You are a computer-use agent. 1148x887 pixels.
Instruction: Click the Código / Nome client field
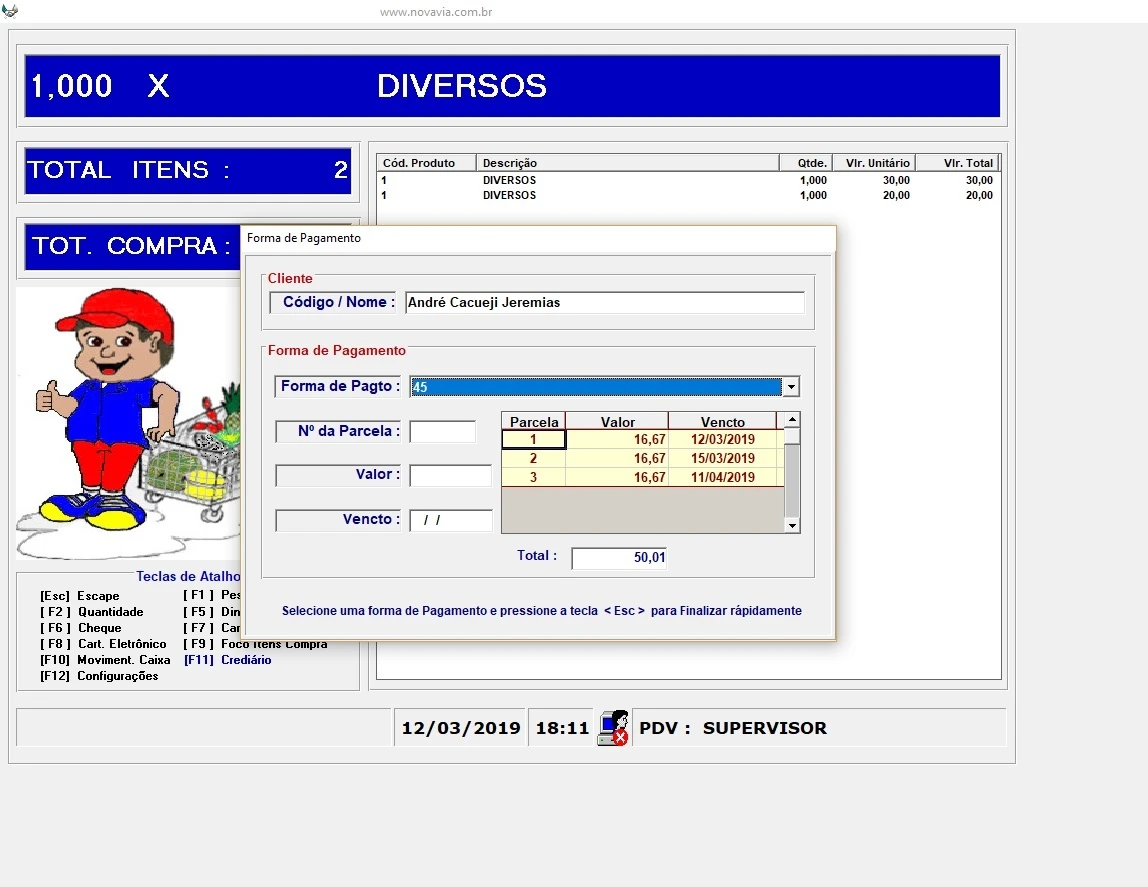pos(604,303)
